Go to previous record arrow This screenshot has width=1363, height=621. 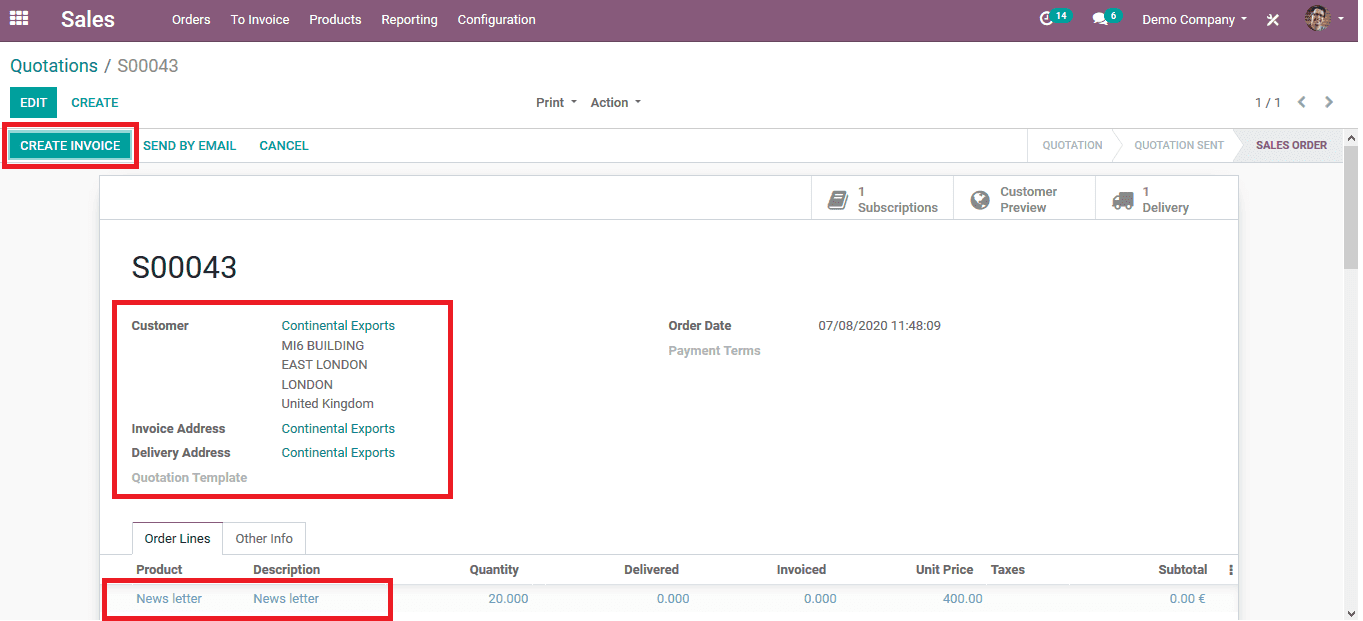click(x=1302, y=102)
